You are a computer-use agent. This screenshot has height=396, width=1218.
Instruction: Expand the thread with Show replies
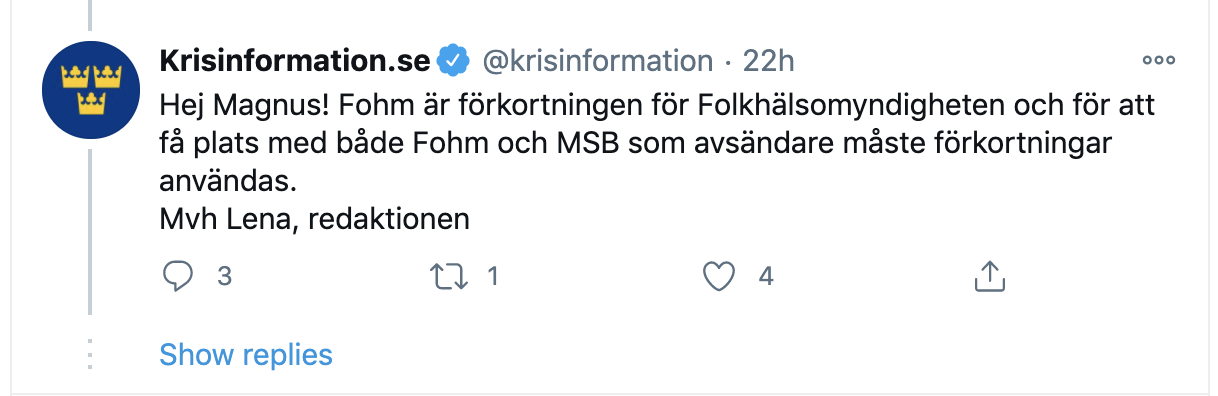click(x=246, y=354)
